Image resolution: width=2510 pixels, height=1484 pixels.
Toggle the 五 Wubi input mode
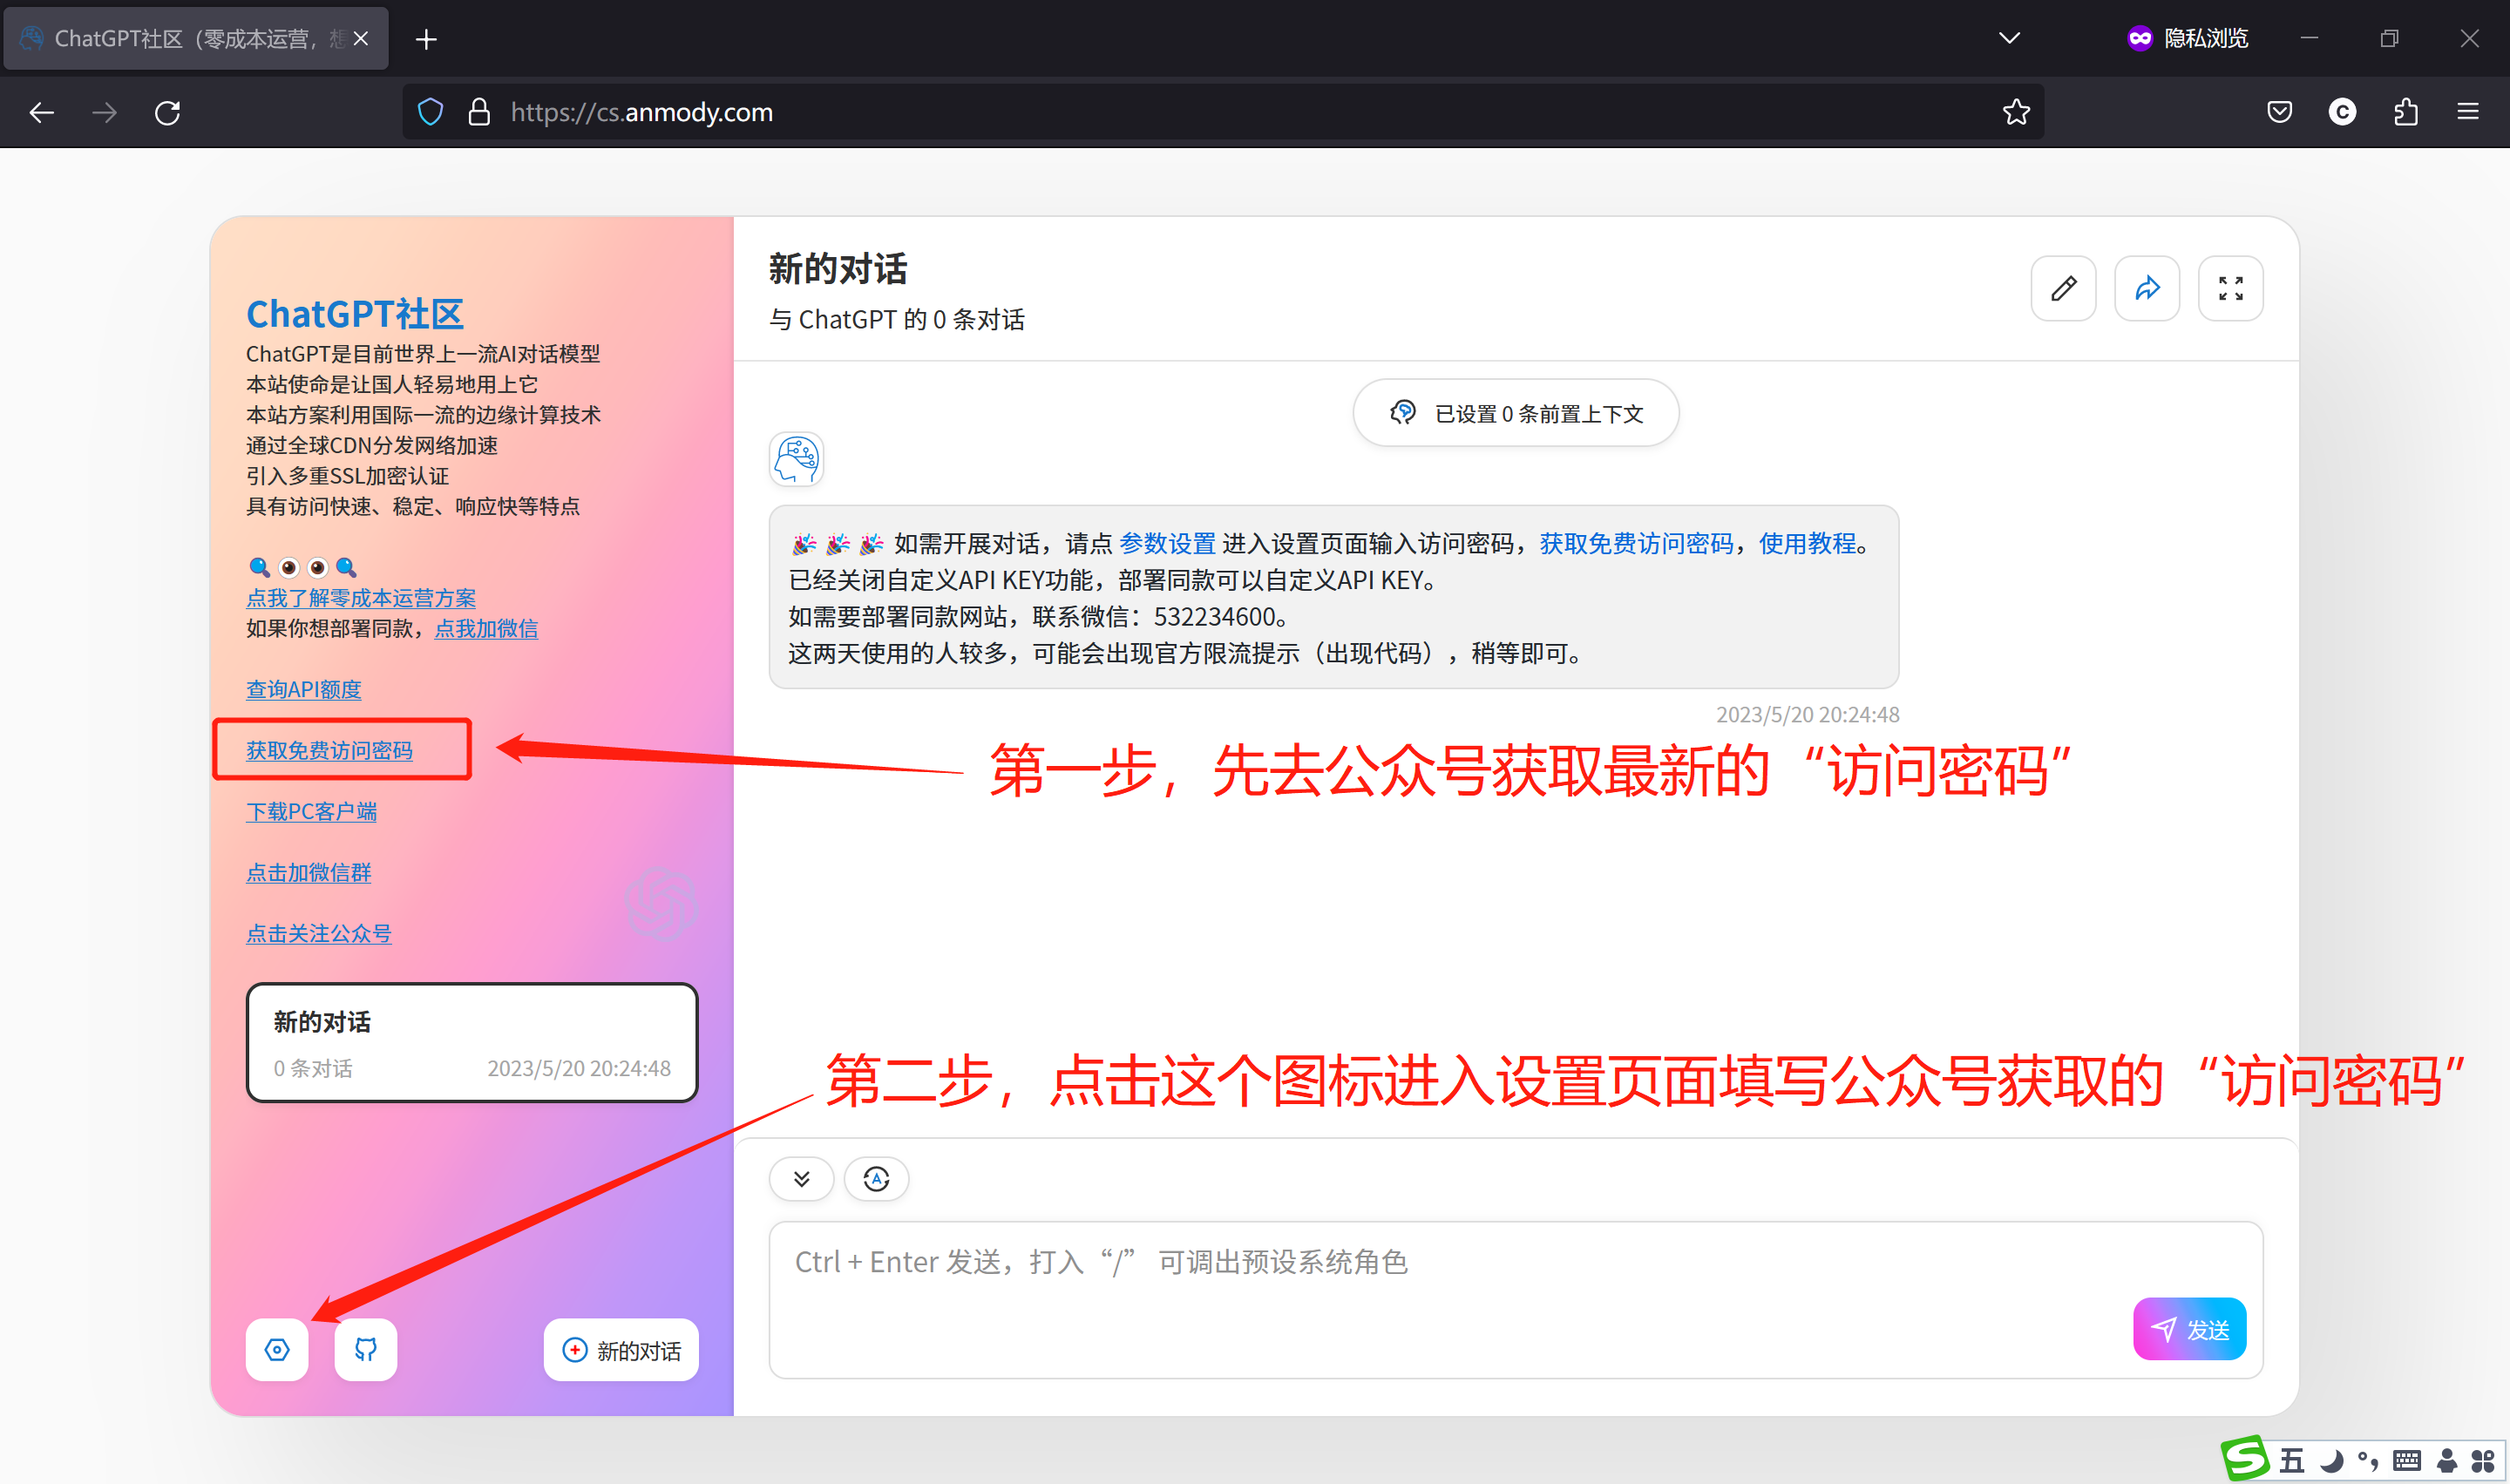click(x=2291, y=1461)
